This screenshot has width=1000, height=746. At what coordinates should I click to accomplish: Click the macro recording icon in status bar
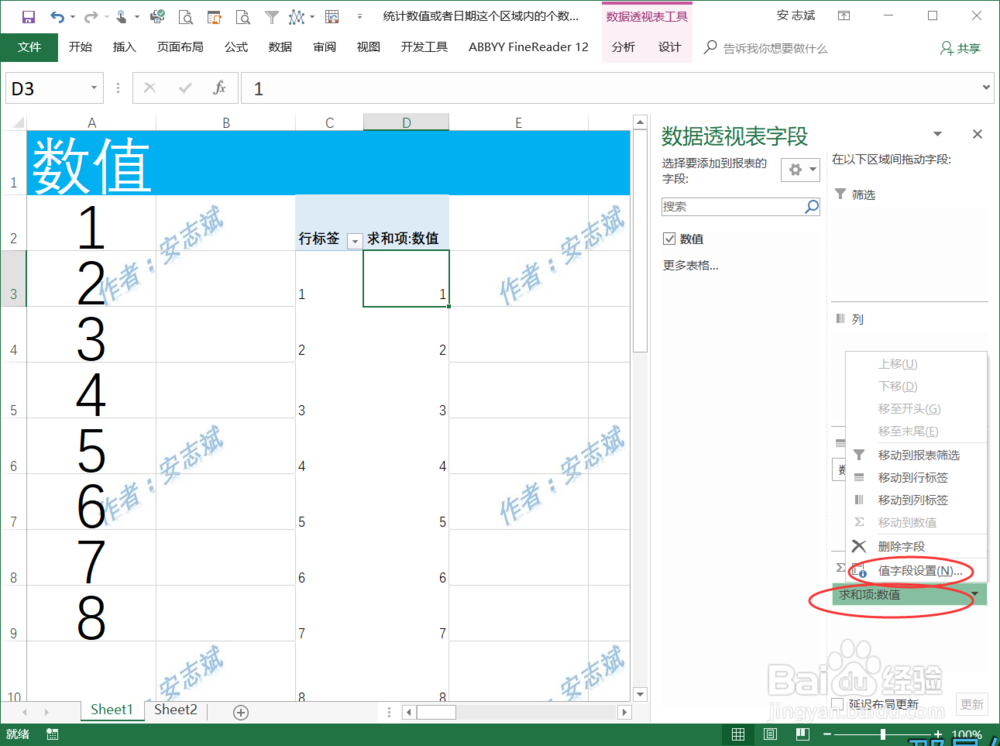[x=52, y=734]
